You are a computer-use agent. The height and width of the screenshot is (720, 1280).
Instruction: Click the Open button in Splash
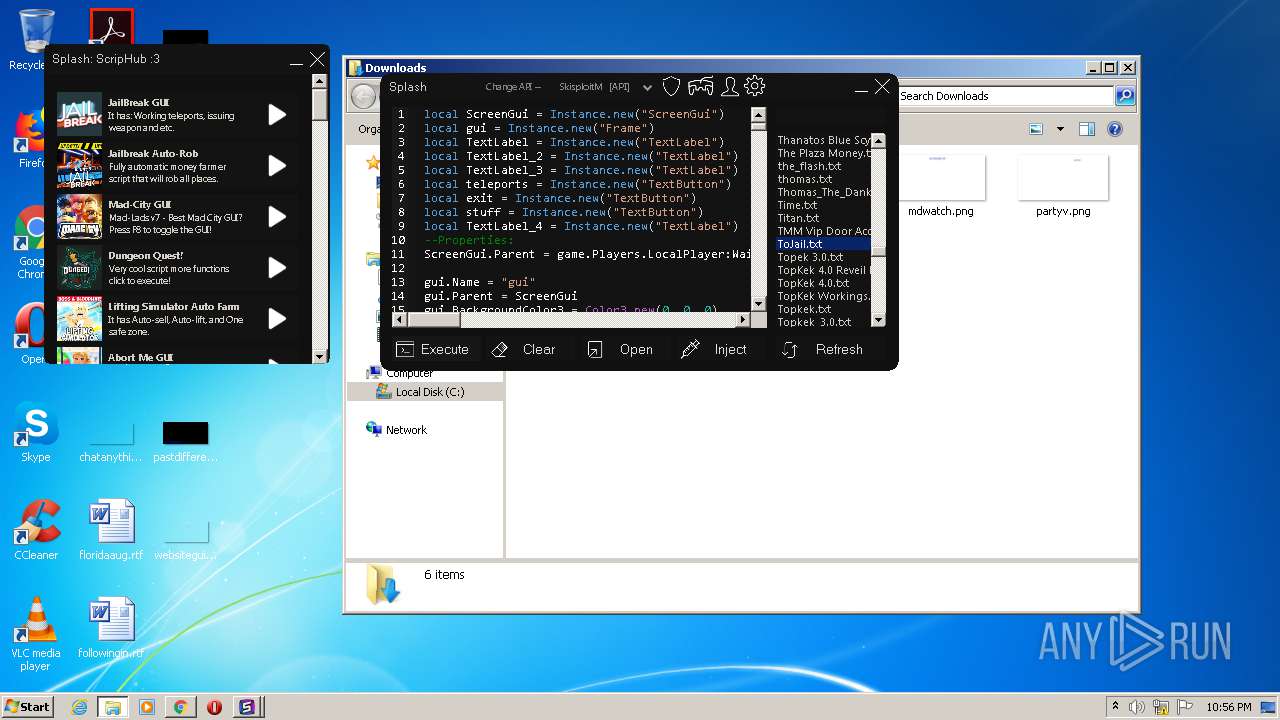coord(620,349)
